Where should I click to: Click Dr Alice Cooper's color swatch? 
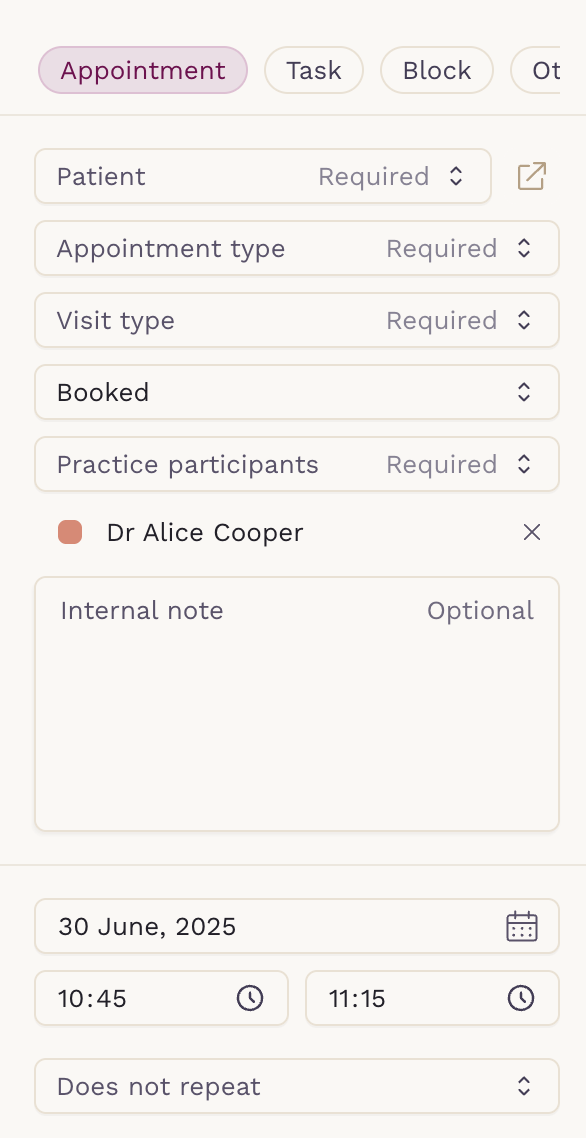tap(70, 532)
